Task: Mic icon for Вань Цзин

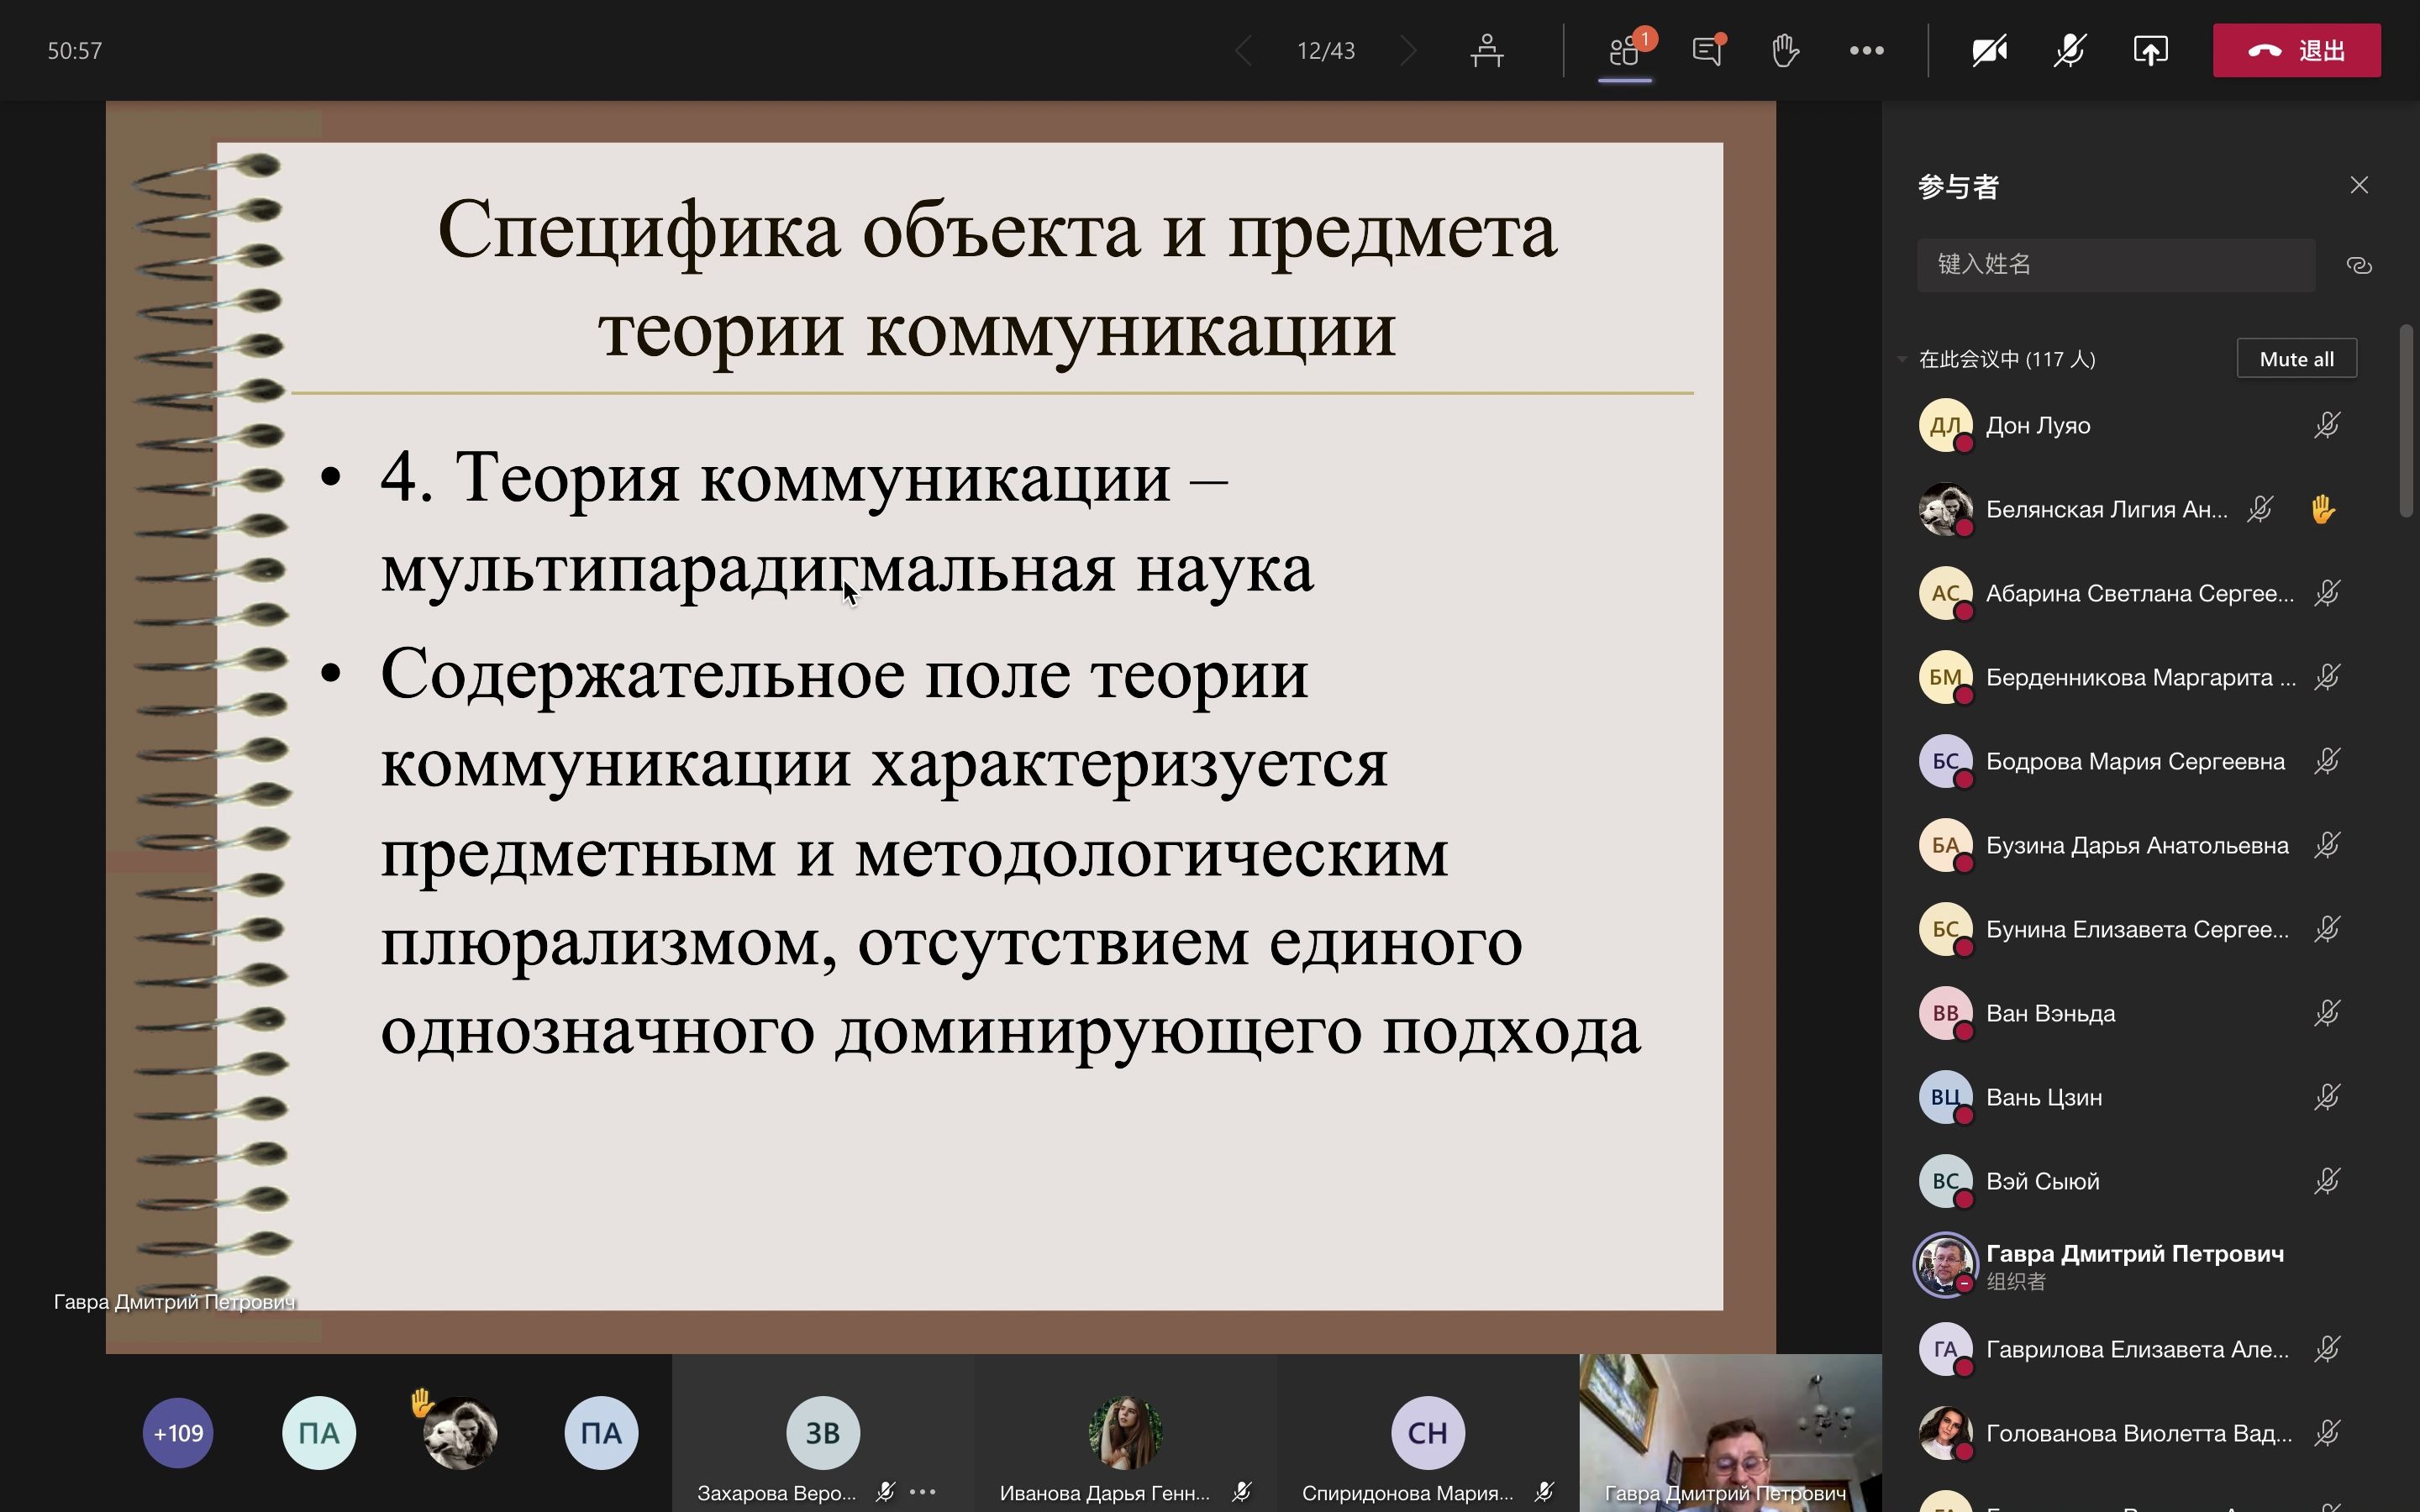Action: [2327, 1097]
